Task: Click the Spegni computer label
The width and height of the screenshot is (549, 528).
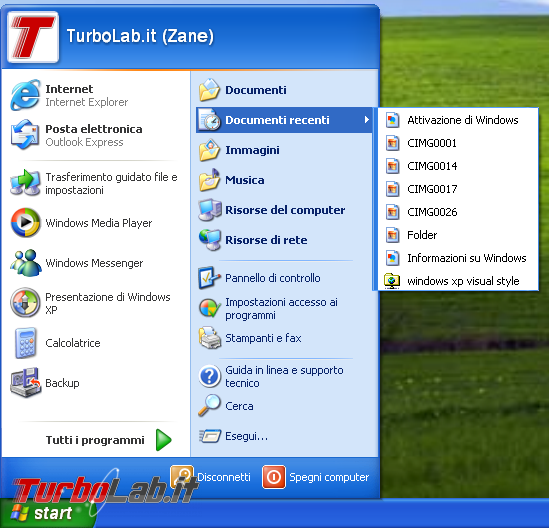Action: click(x=329, y=477)
